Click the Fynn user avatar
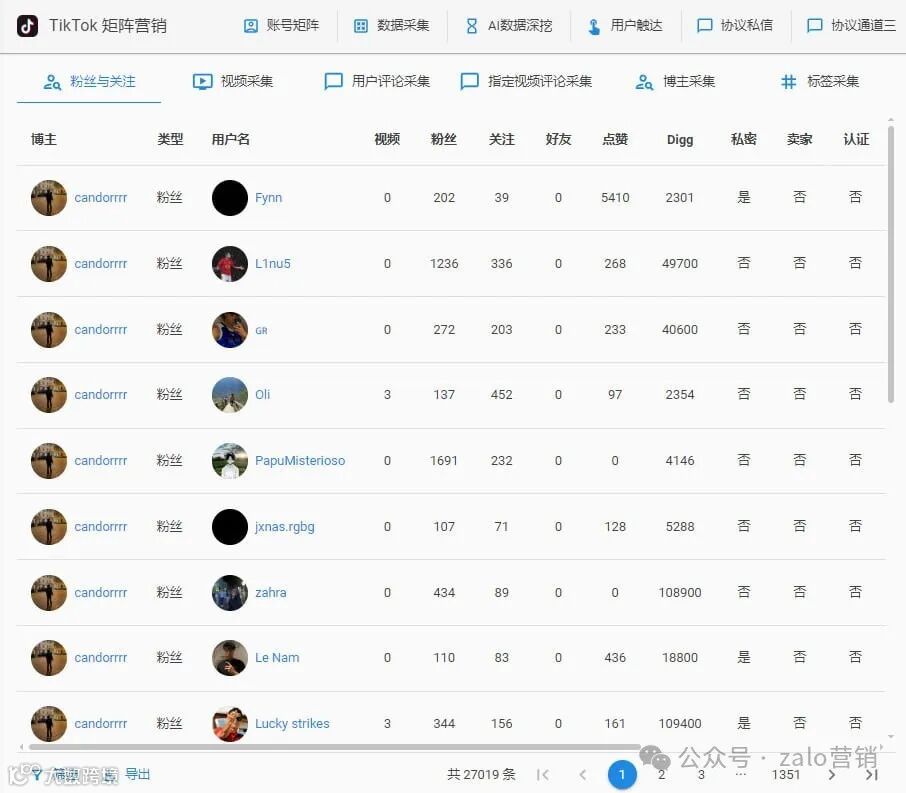The height and width of the screenshot is (793, 906). 230,198
